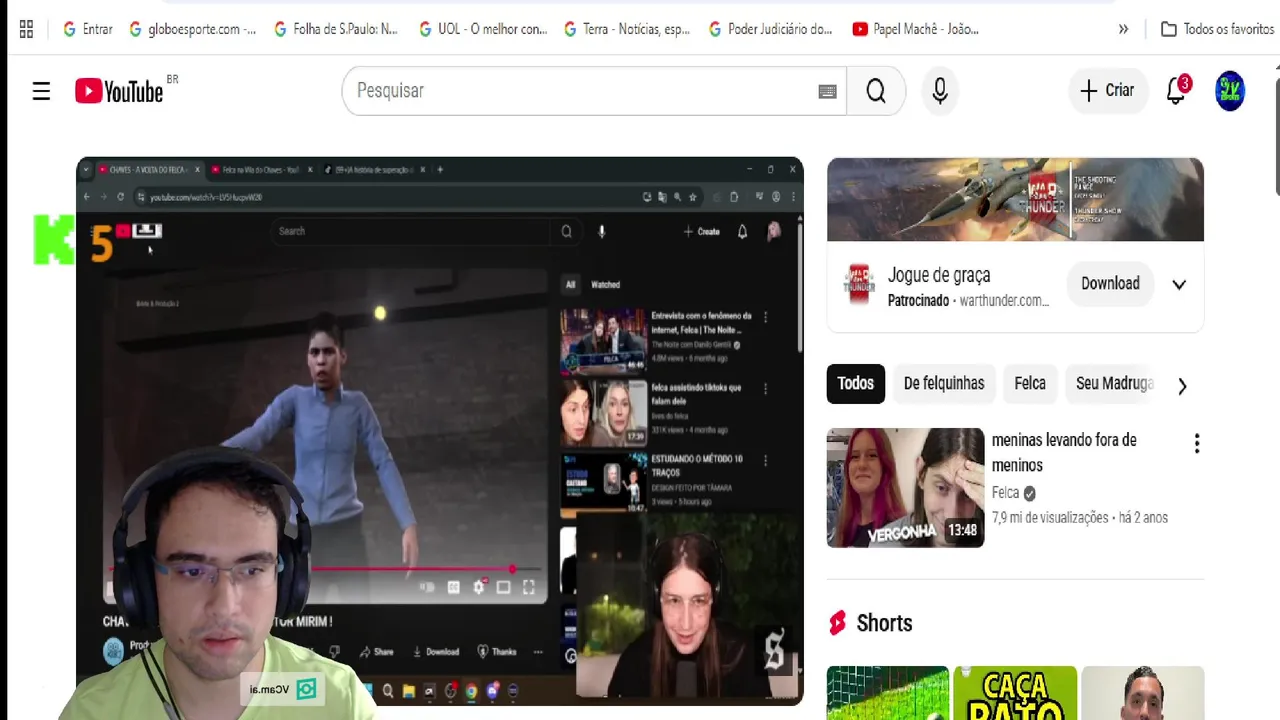Click the 7,9 mi de visualizações text
Viewport: 1280px width, 720px height.
[x=1050, y=518]
